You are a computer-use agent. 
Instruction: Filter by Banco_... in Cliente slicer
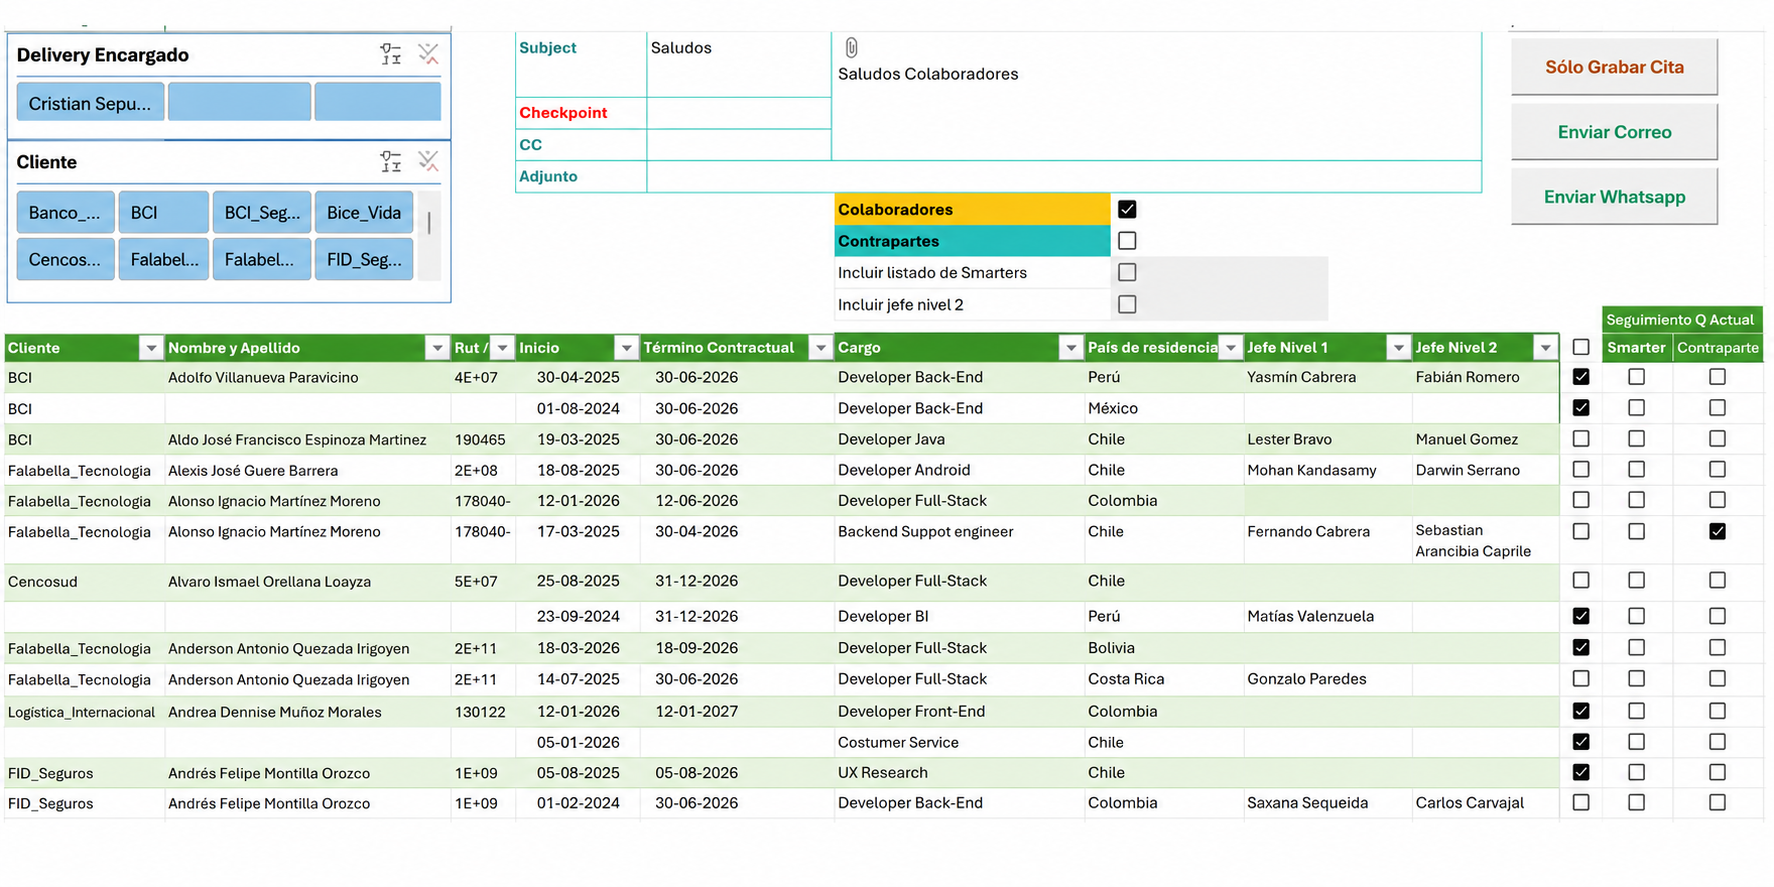pyautogui.click(x=65, y=212)
